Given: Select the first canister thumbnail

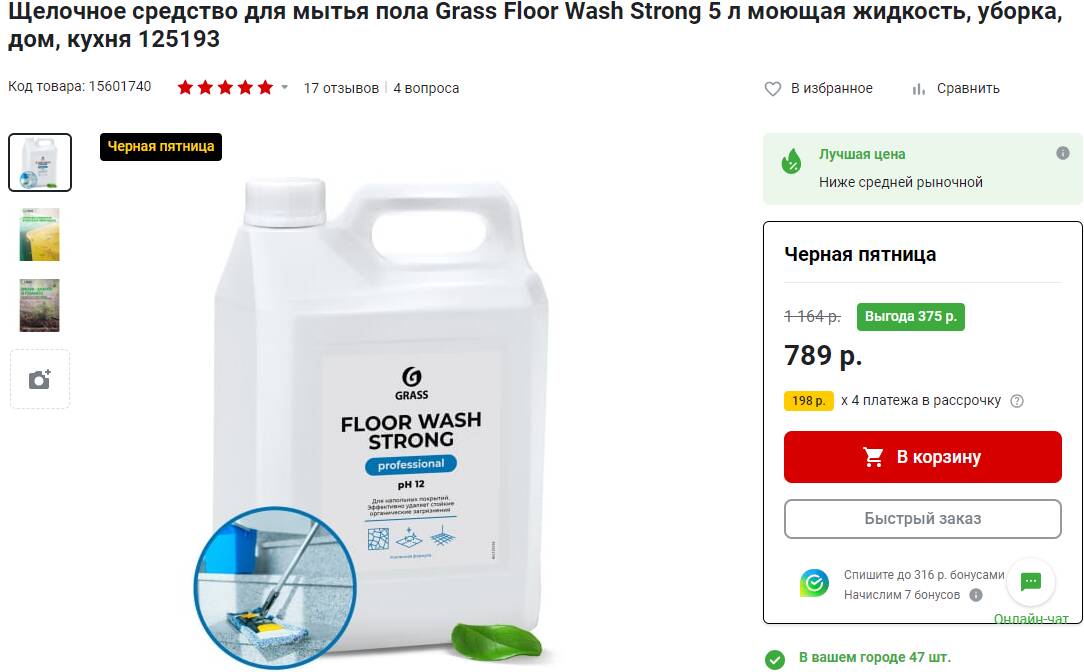Looking at the screenshot, I should (x=40, y=162).
